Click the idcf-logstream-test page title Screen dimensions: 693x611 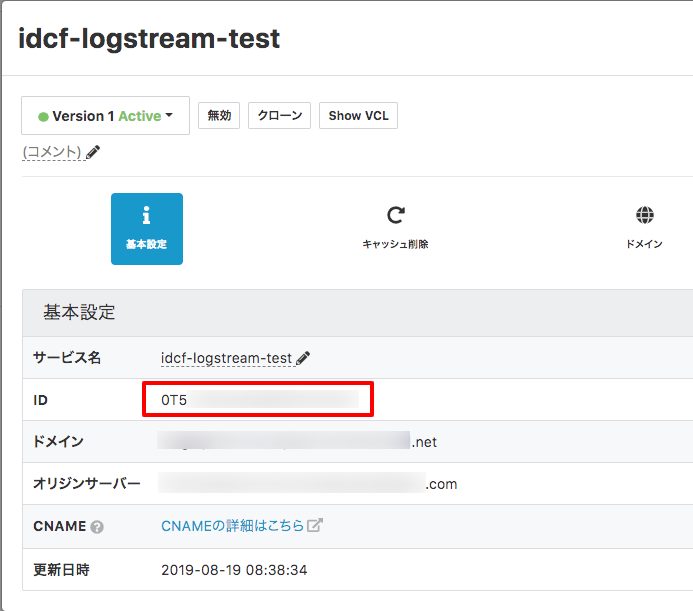[149, 39]
